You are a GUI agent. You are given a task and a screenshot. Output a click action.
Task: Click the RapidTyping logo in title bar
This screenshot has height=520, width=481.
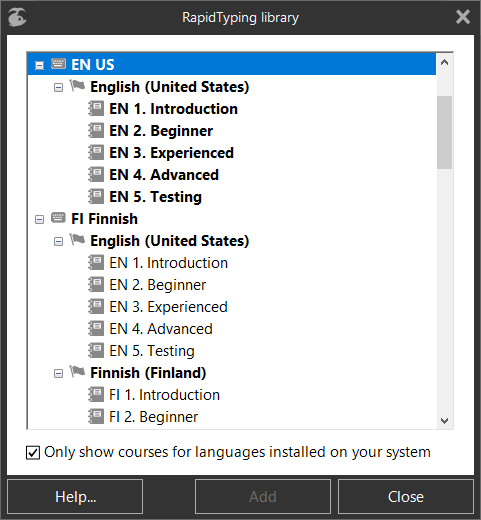17,17
